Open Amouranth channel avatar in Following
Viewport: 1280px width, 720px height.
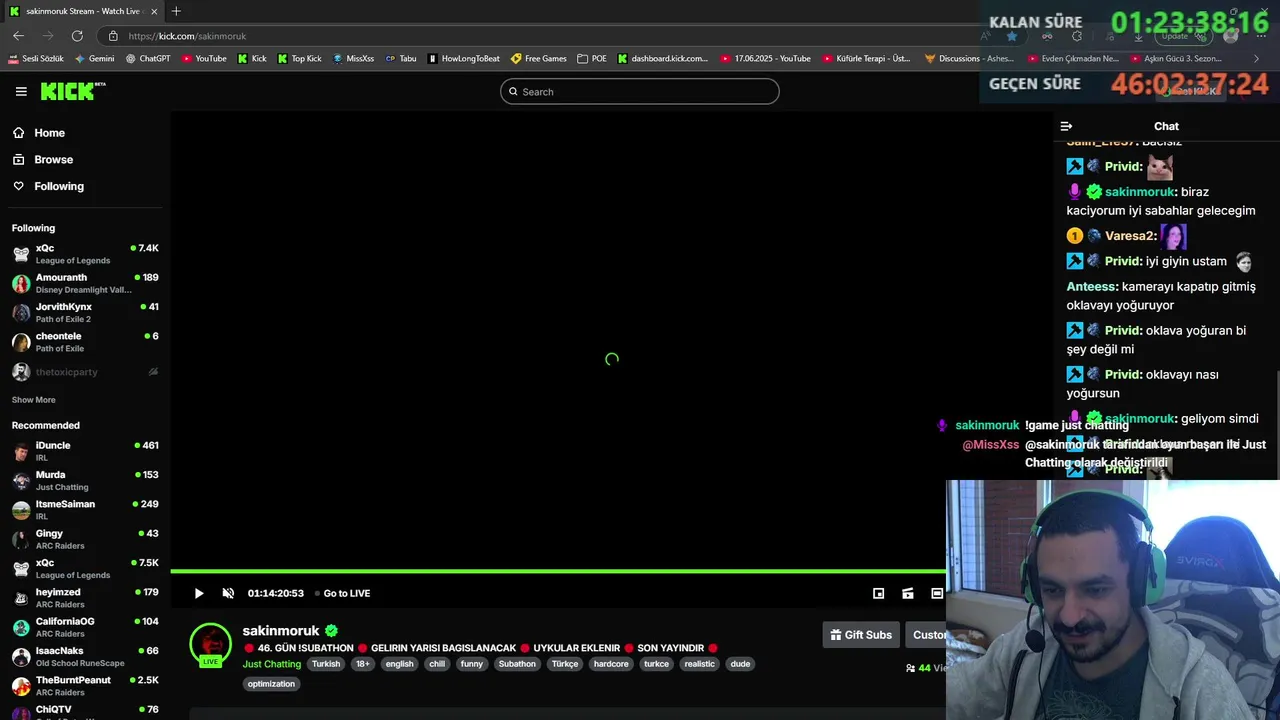21,284
